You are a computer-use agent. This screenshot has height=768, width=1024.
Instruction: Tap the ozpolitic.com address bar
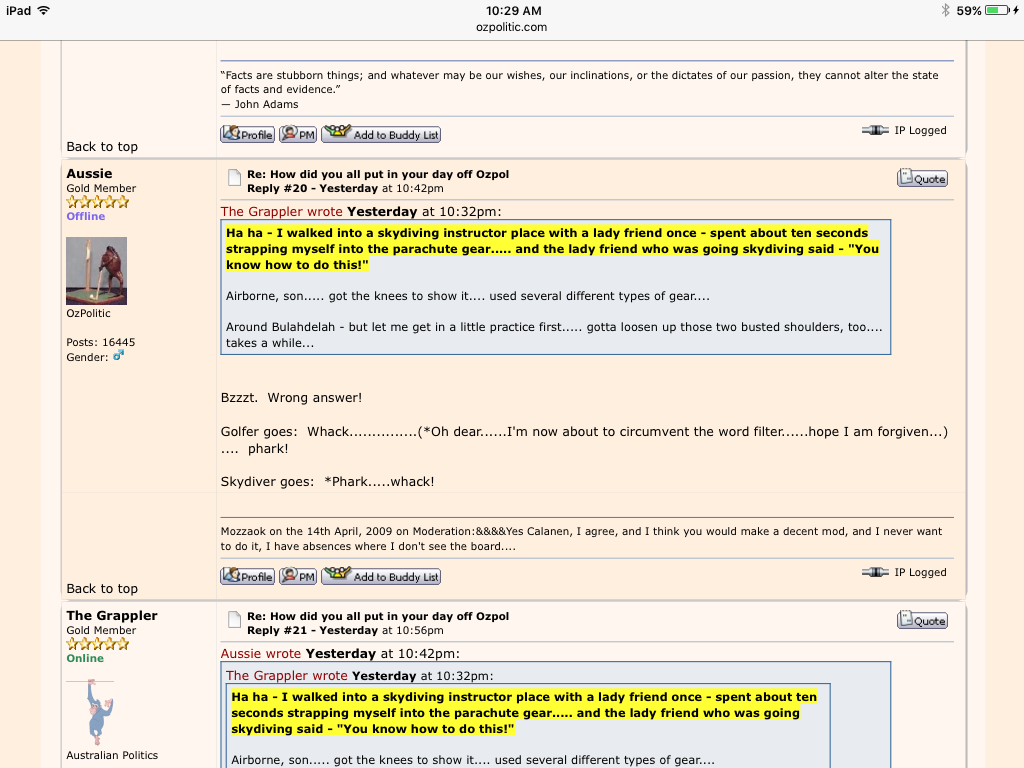[511, 27]
